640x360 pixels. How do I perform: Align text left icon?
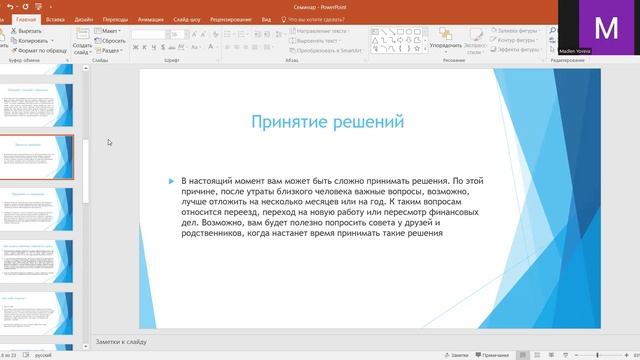coord(227,47)
